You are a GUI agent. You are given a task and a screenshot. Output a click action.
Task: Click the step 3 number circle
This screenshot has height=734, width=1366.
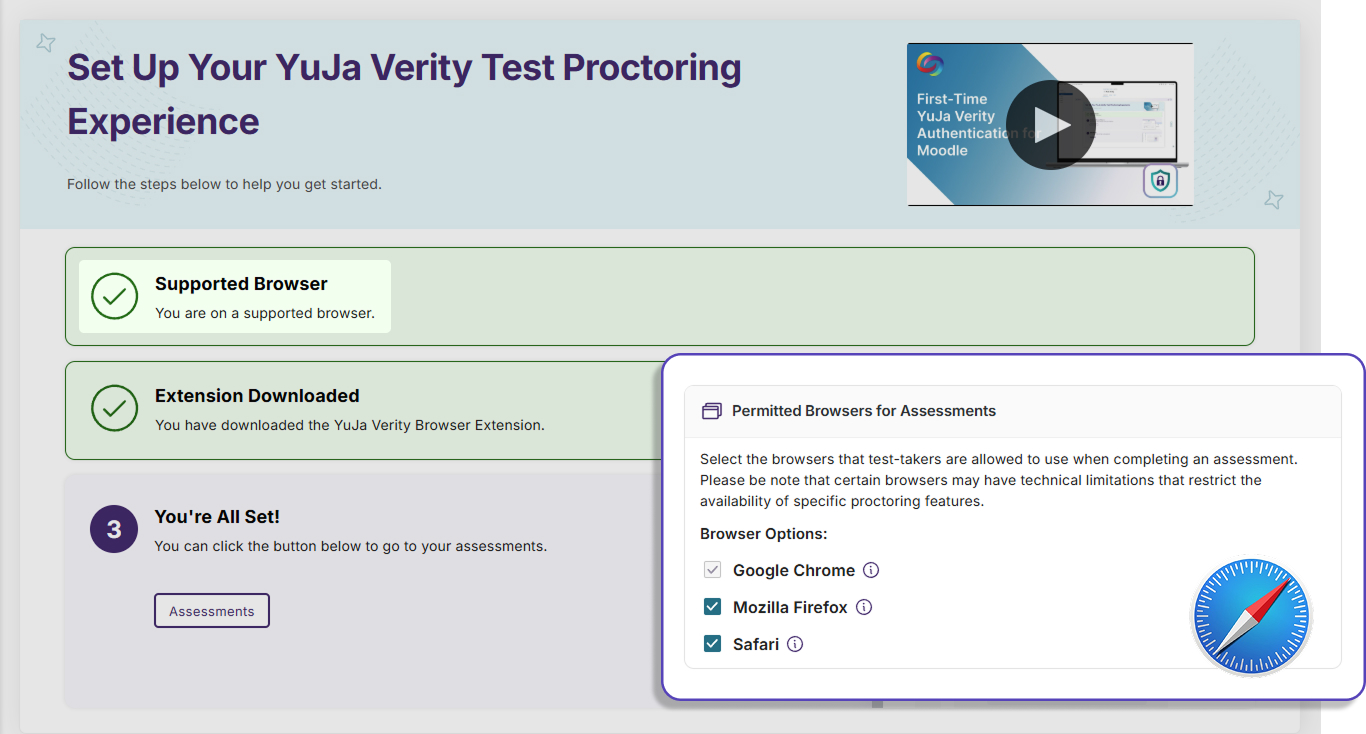[114, 529]
